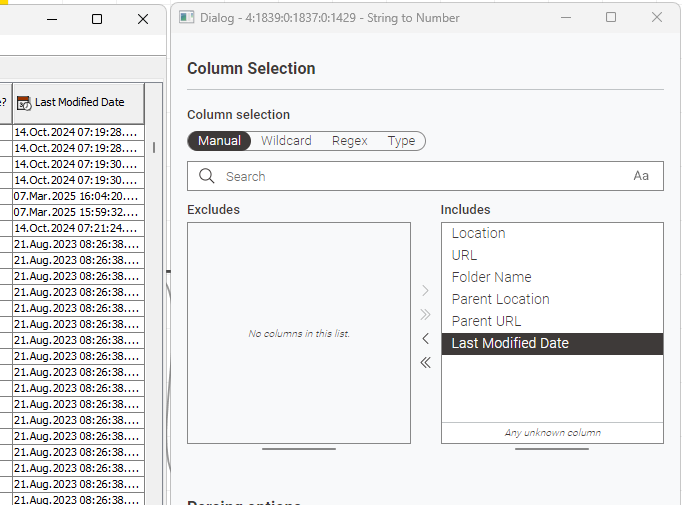Select Parent Location in Includes list
Image resolution: width=682 pixels, height=505 pixels.
[x=500, y=299]
